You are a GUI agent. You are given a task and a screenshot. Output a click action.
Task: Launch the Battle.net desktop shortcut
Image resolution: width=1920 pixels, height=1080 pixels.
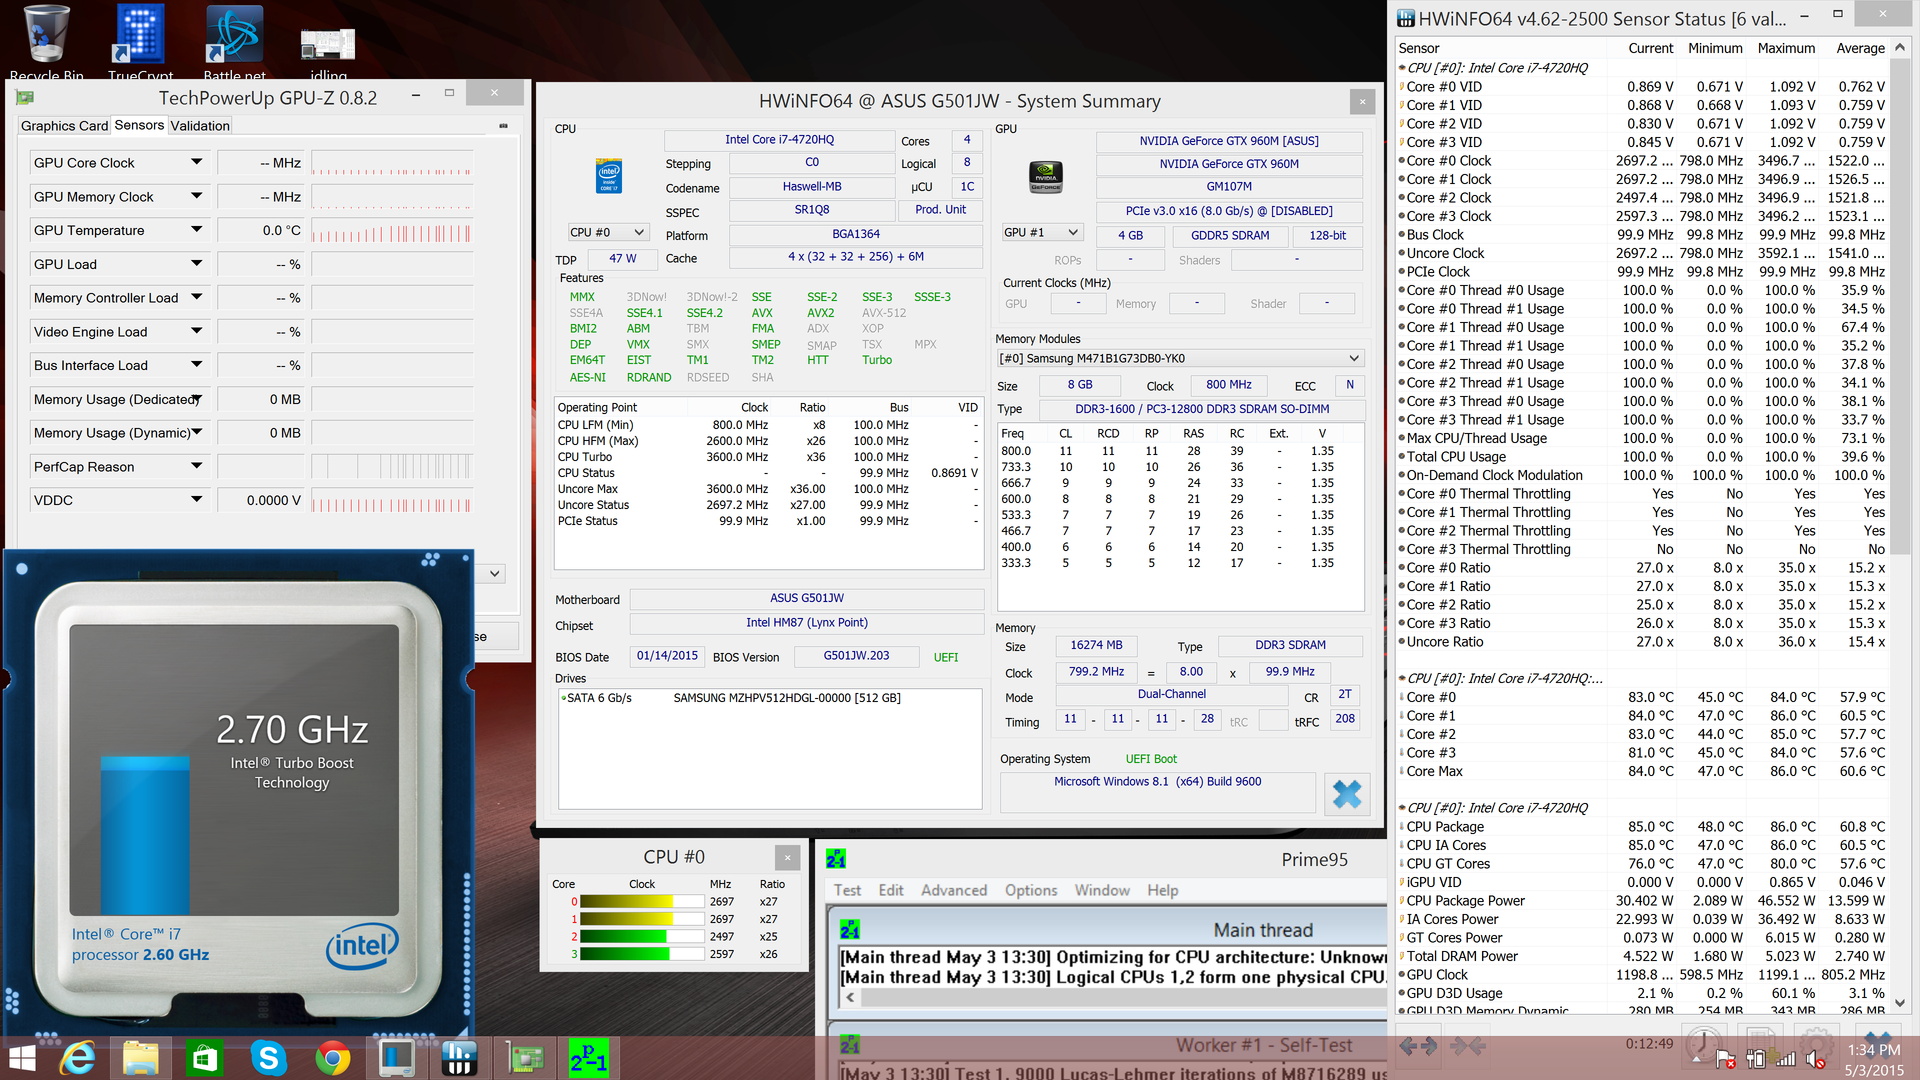click(234, 42)
